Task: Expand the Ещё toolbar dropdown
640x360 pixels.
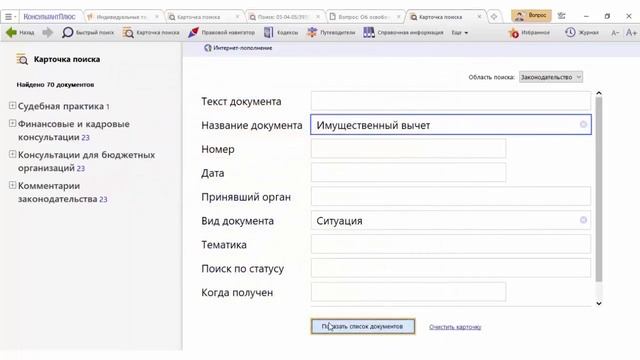Action: (x=460, y=33)
